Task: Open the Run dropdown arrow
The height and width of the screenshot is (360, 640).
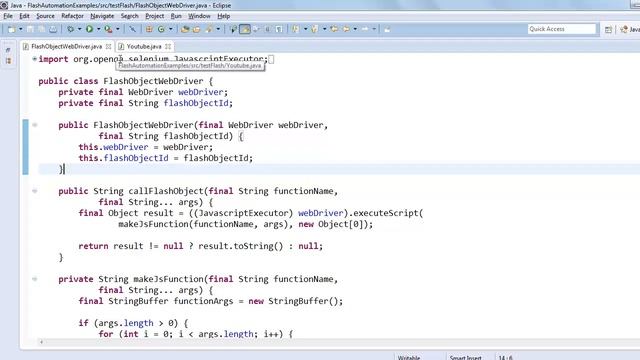Action: pyautogui.click(x=98, y=29)
